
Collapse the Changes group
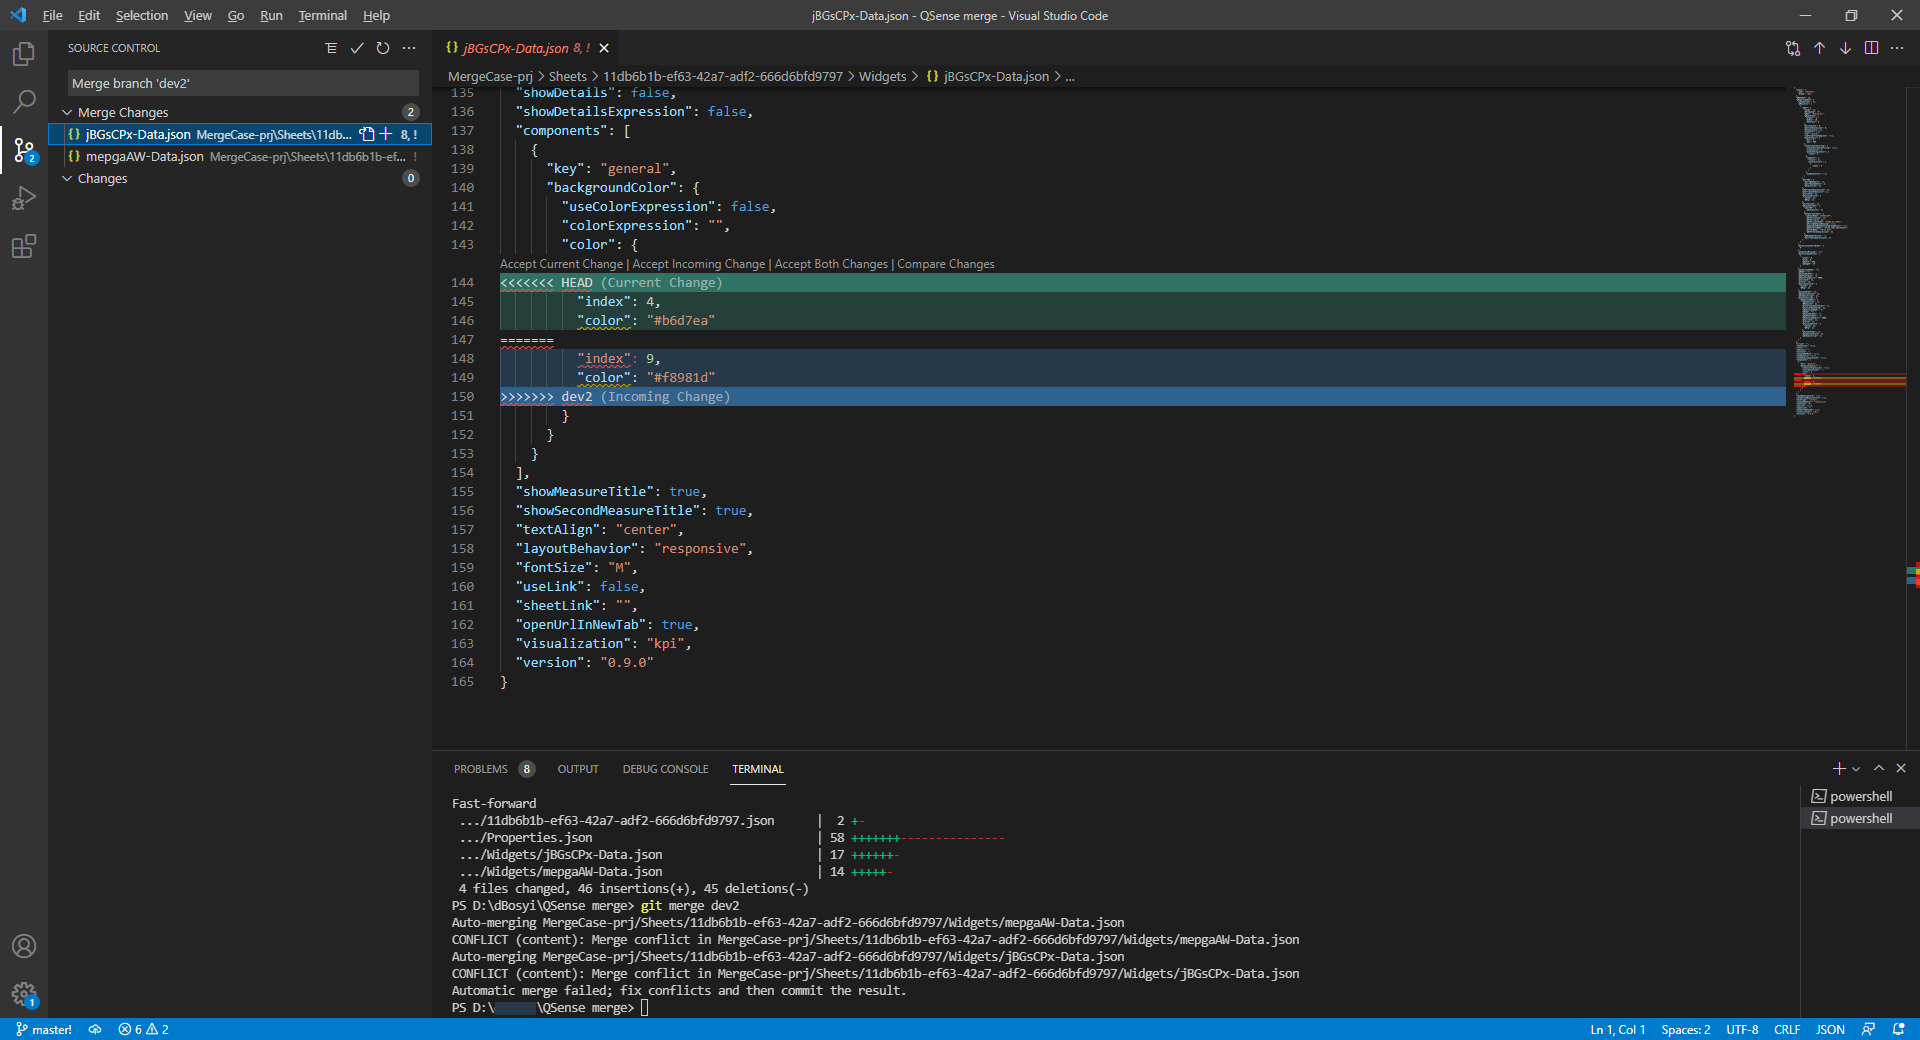click(x=67, y=179)
